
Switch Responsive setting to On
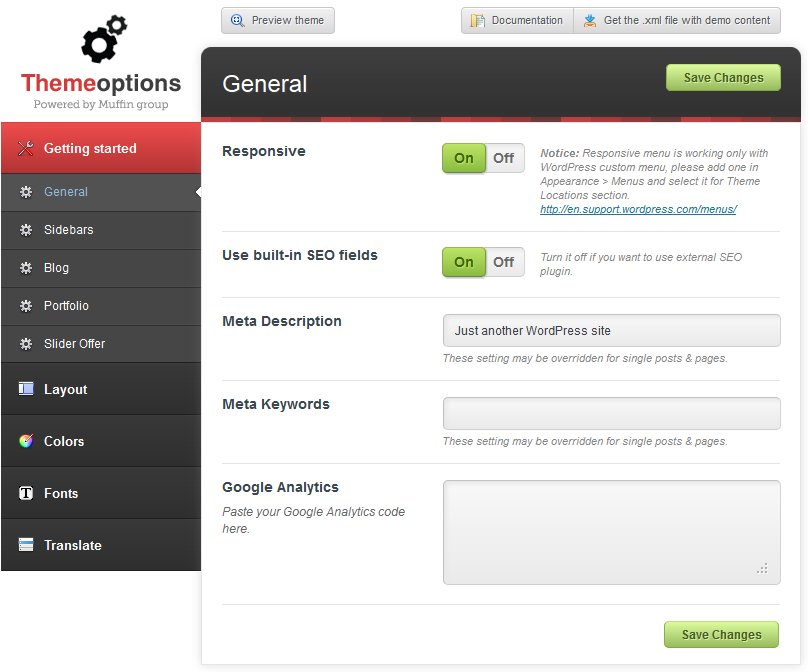464,158
